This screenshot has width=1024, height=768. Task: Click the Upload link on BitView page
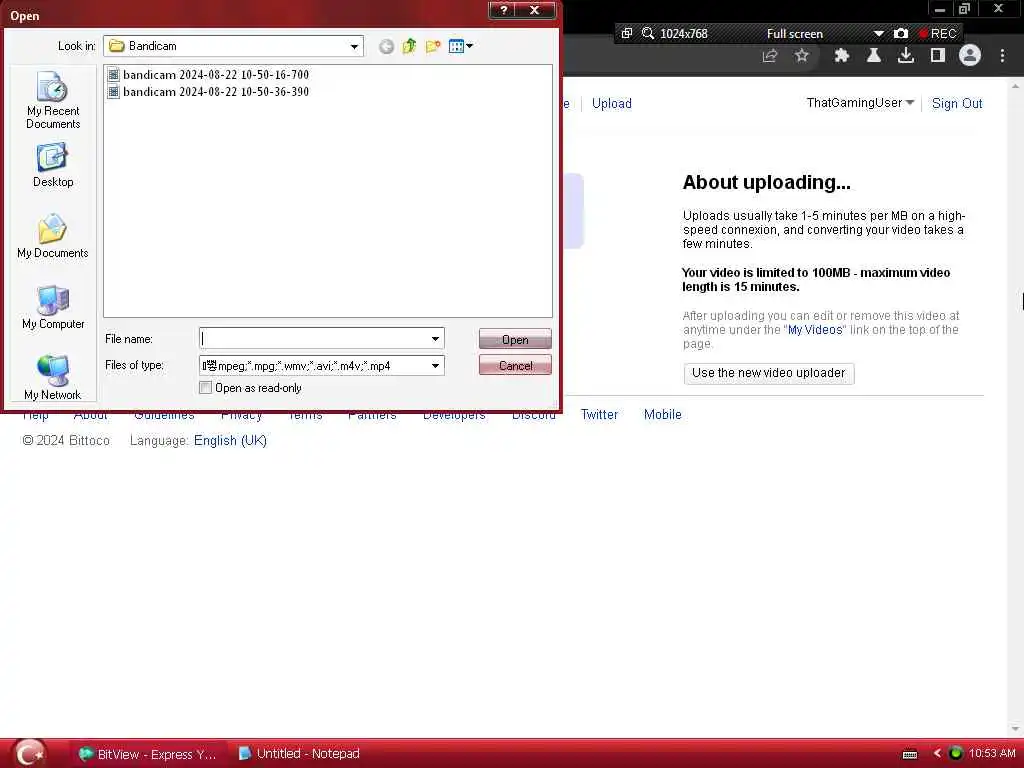click(x=612, y=103)
